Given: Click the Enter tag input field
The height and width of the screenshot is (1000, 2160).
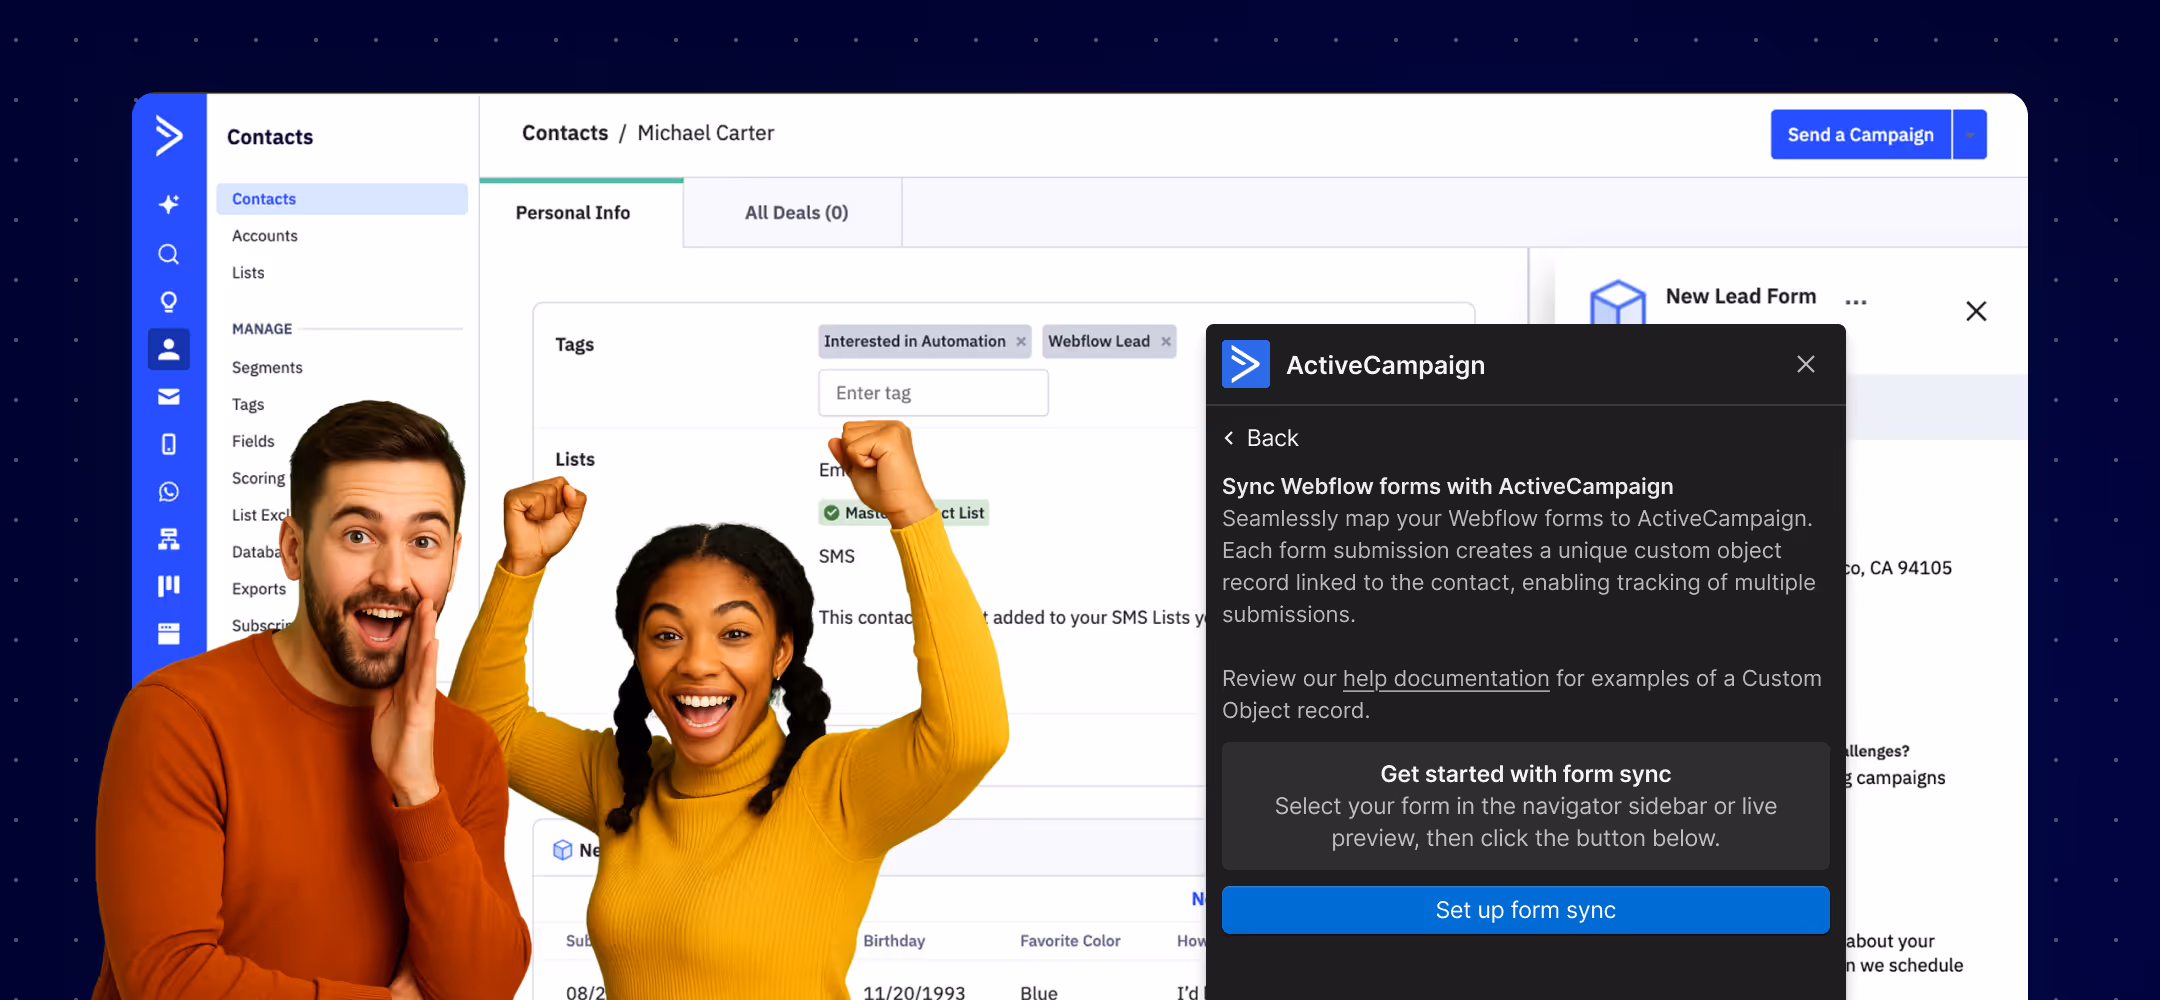Looking at the screenshot, I should tap(932, 392).
